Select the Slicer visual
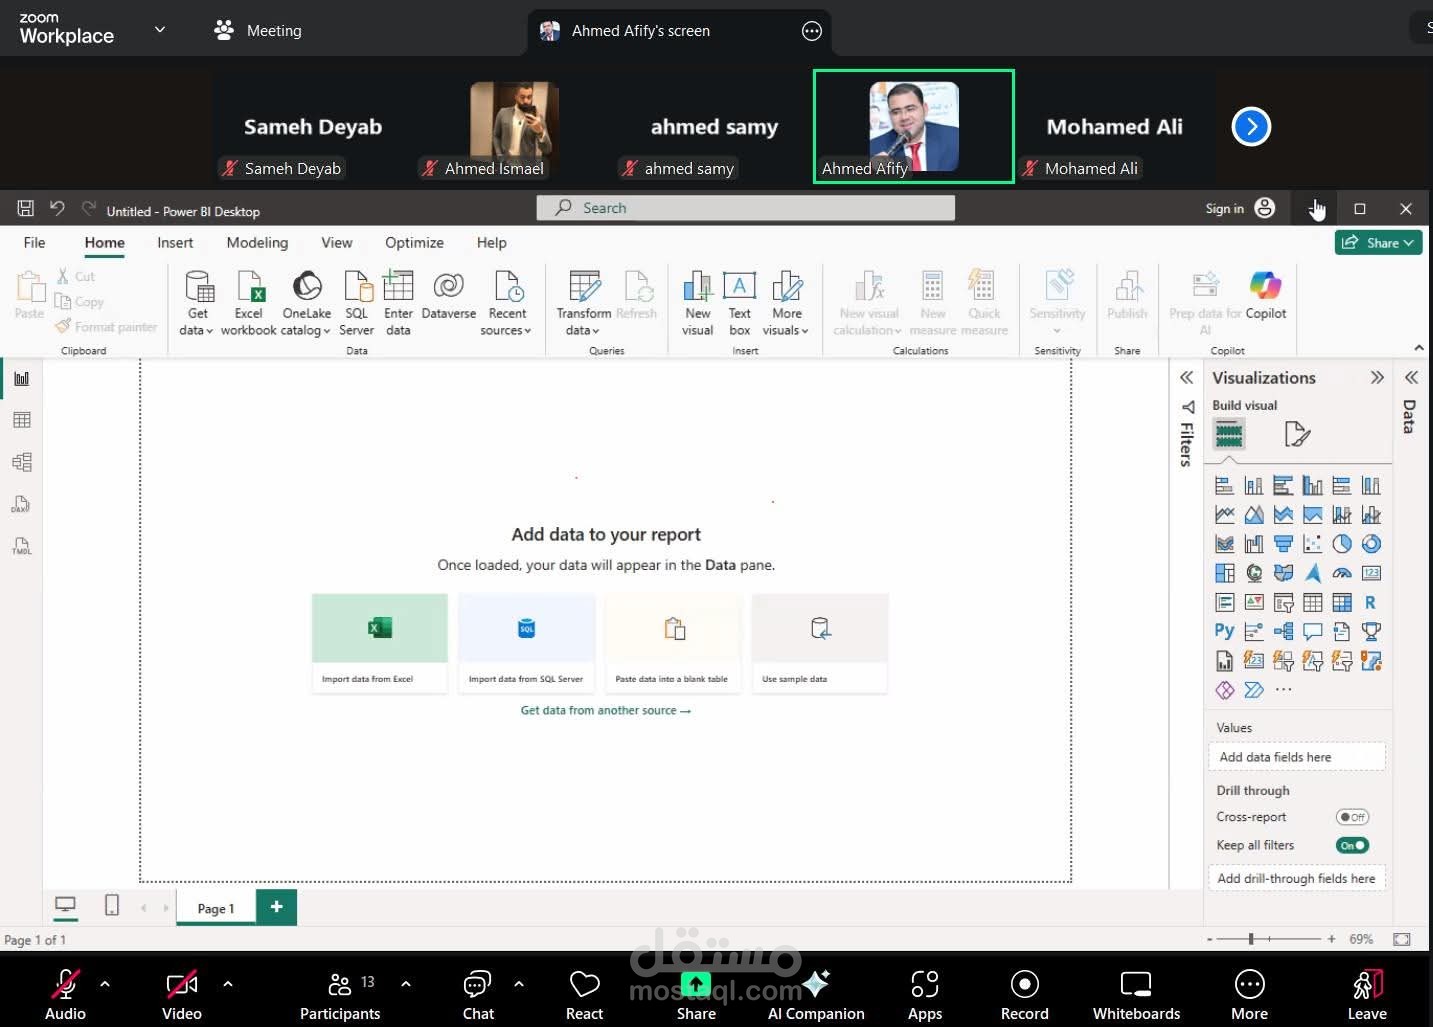 coord(1283,602)
